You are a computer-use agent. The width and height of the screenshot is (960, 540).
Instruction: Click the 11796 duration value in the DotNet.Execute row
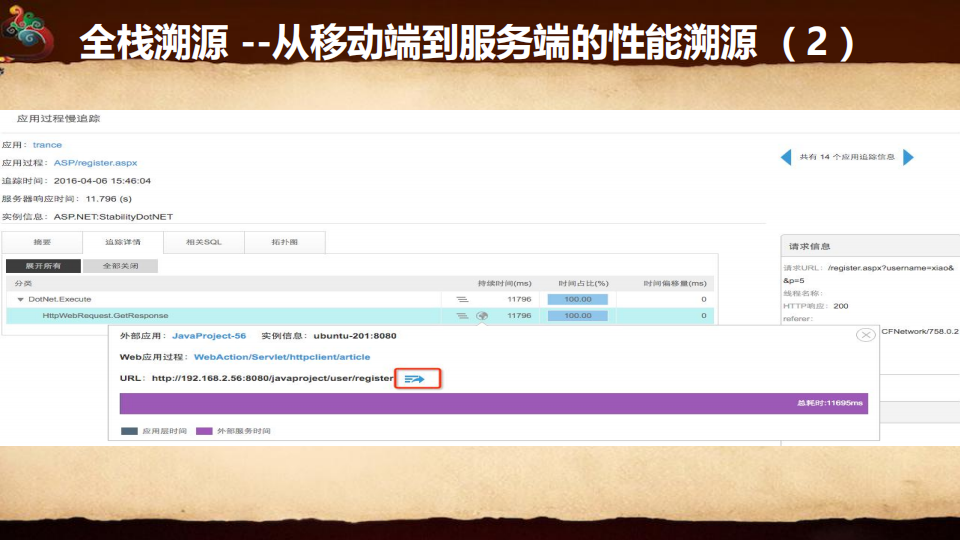[x=519, y=299]
